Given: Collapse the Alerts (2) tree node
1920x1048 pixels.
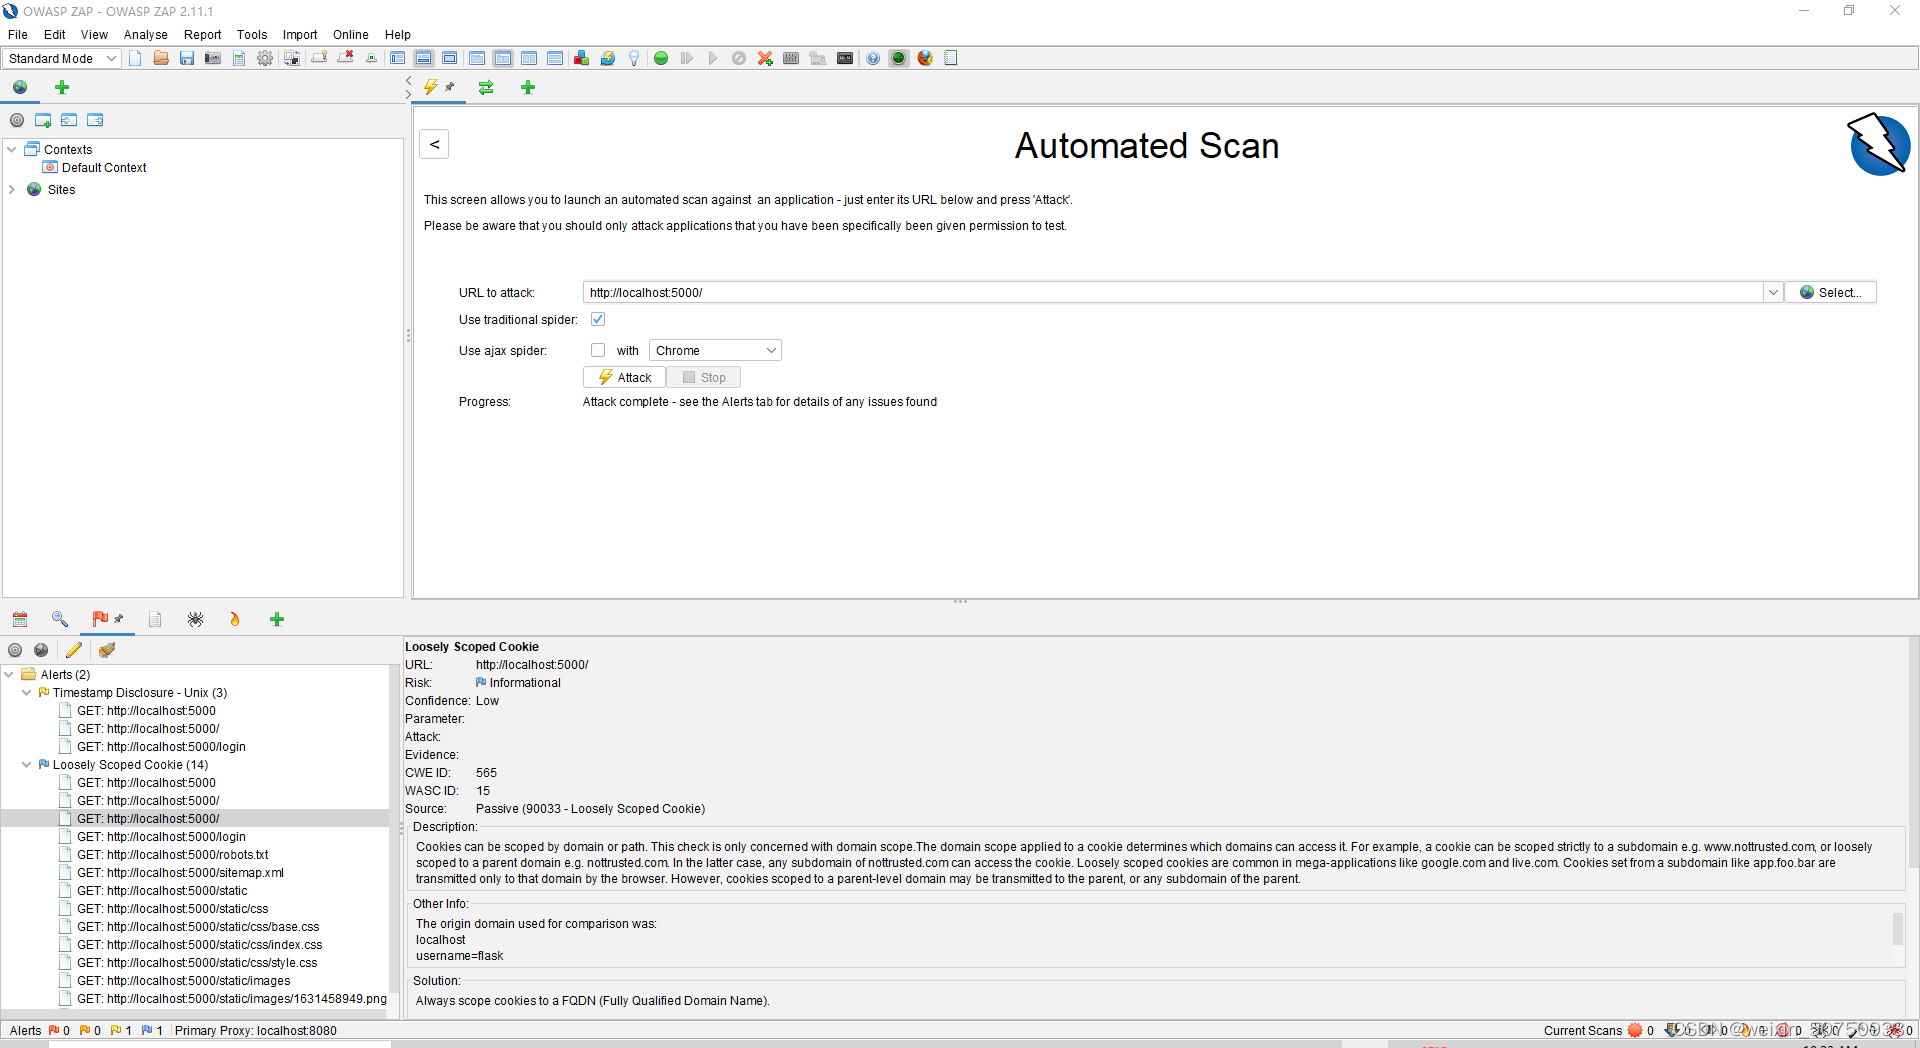Looking at the screenshot, I should [9, 675].
